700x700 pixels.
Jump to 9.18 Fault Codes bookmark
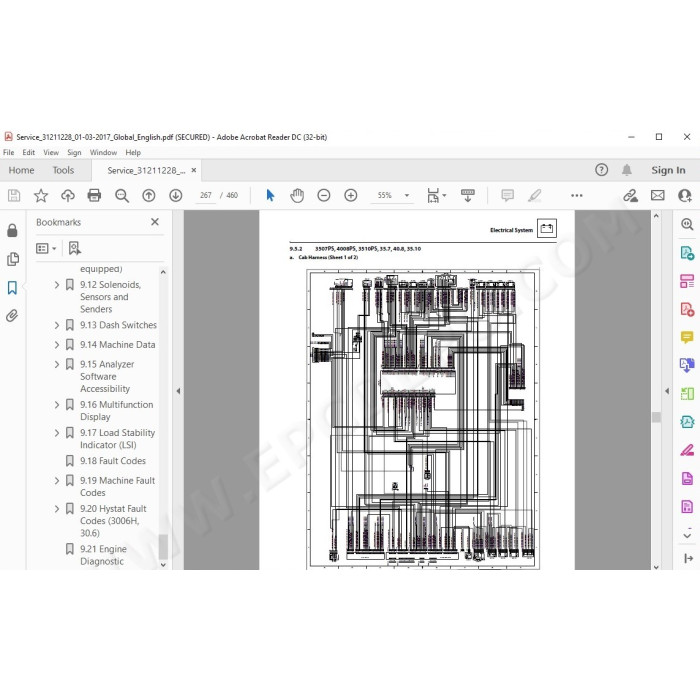pos(112,461)
